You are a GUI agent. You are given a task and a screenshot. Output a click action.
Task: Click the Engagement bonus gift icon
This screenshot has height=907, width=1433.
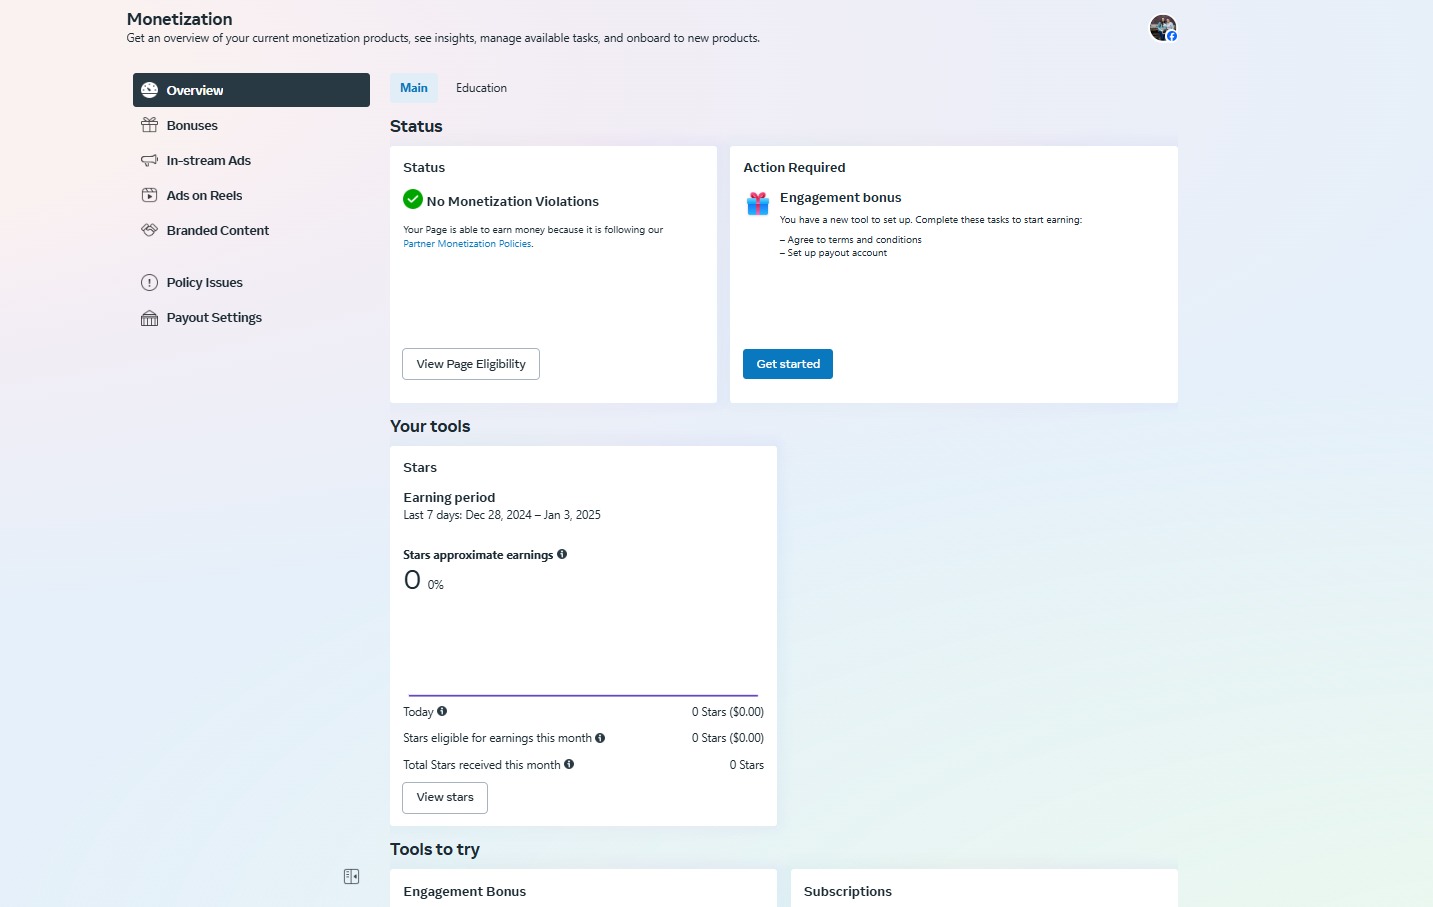point(758,204)
